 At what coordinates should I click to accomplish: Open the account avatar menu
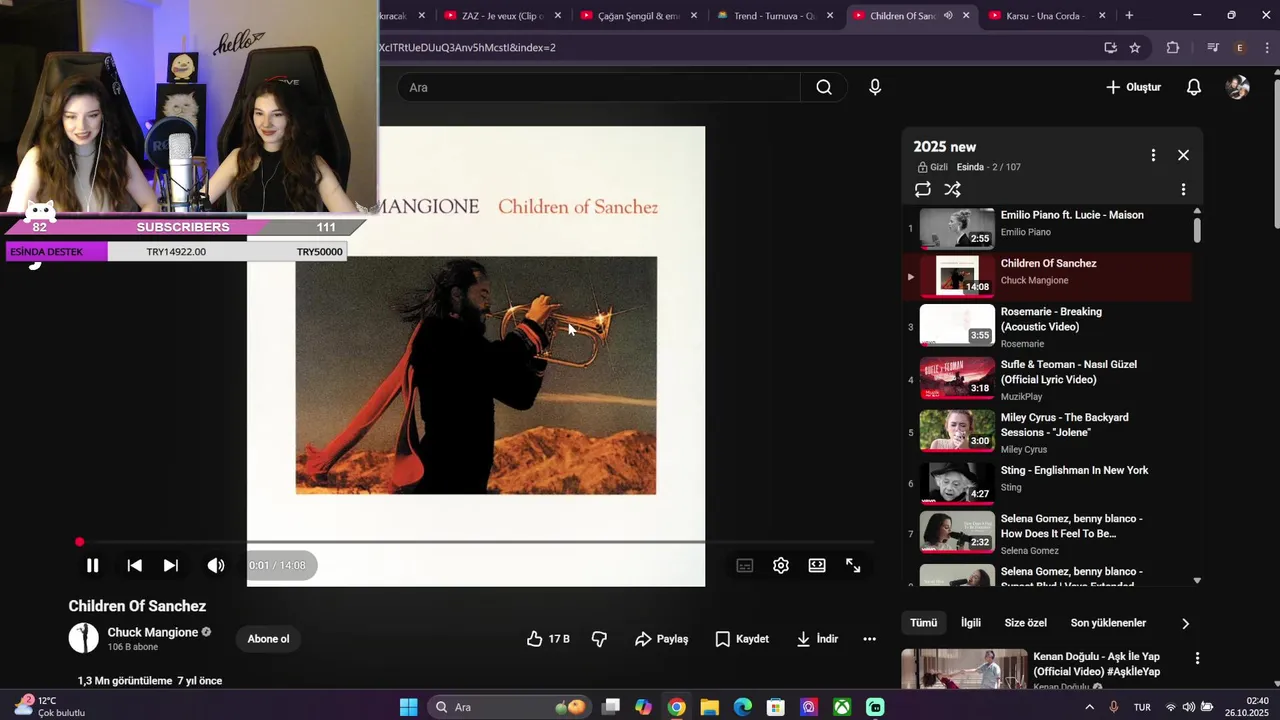point(1238,87)
